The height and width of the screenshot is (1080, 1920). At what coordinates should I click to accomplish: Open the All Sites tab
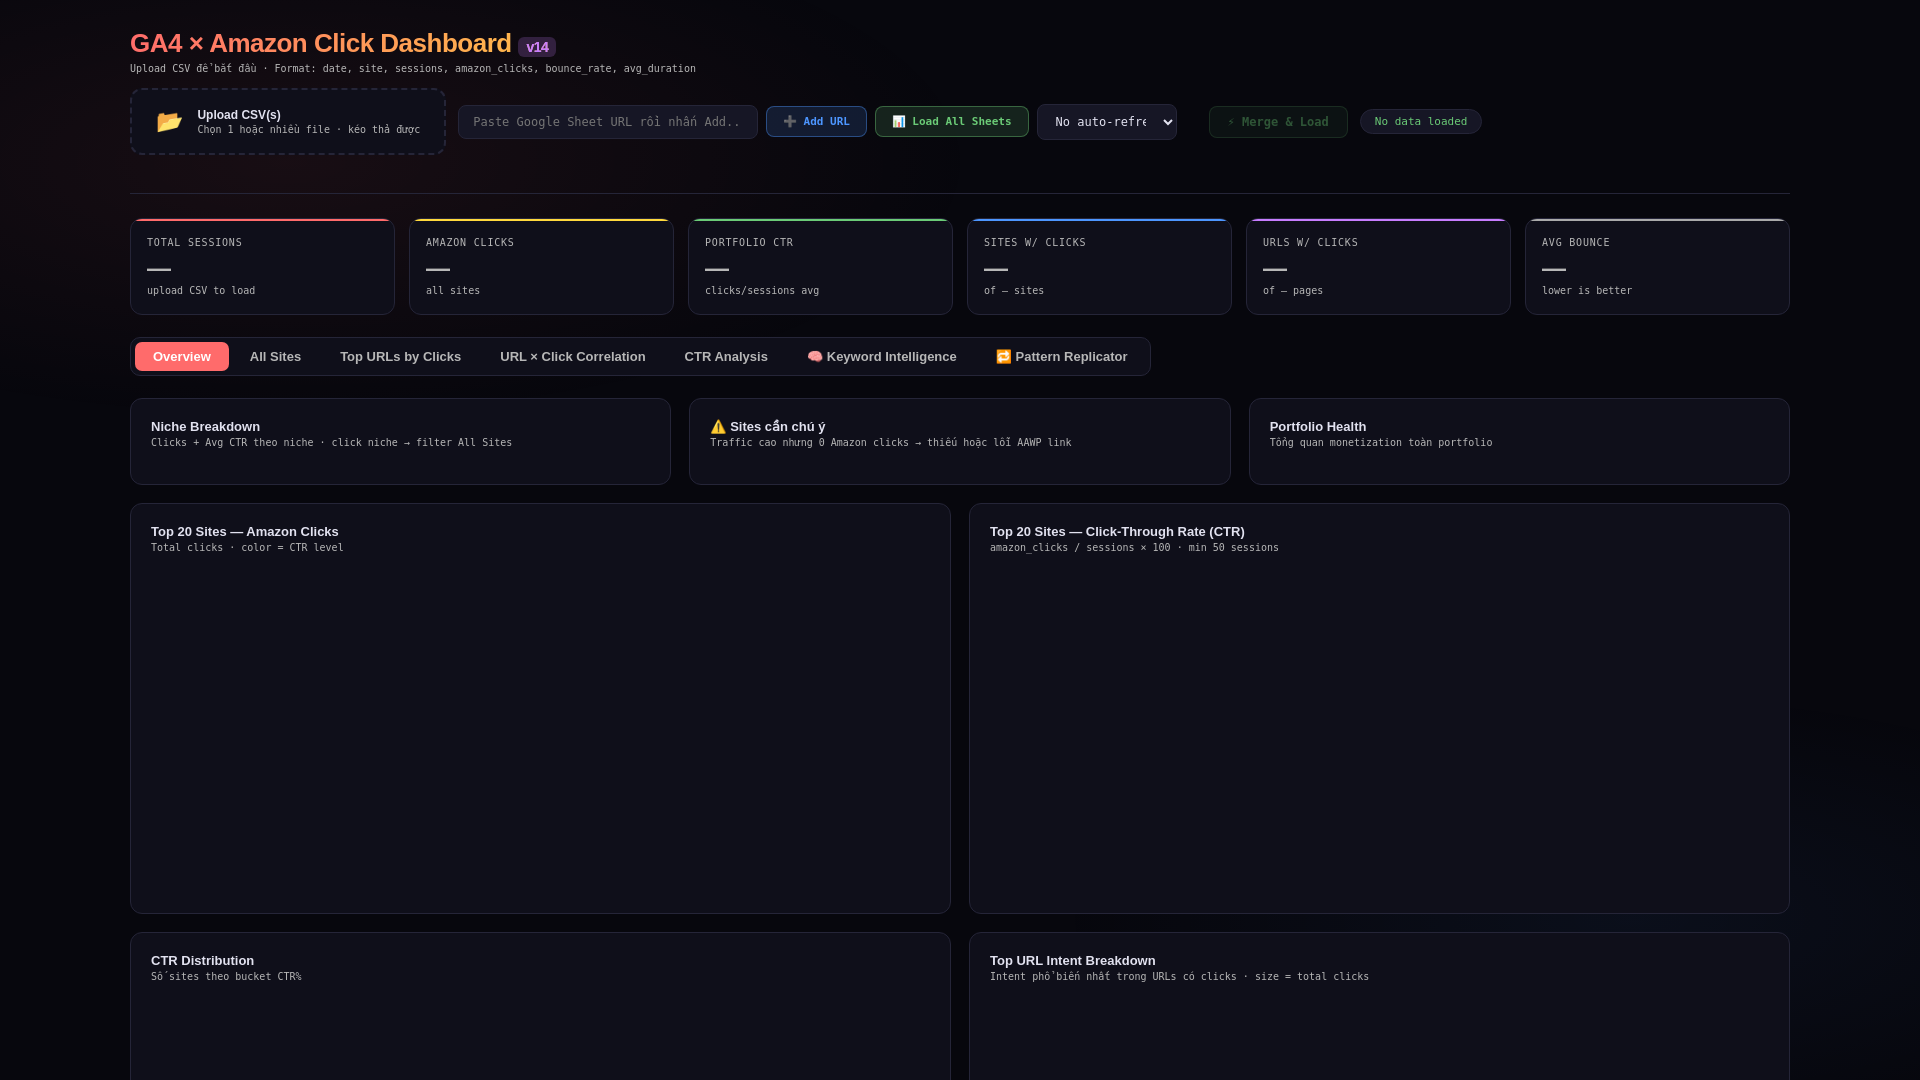[x=275, y=357]
